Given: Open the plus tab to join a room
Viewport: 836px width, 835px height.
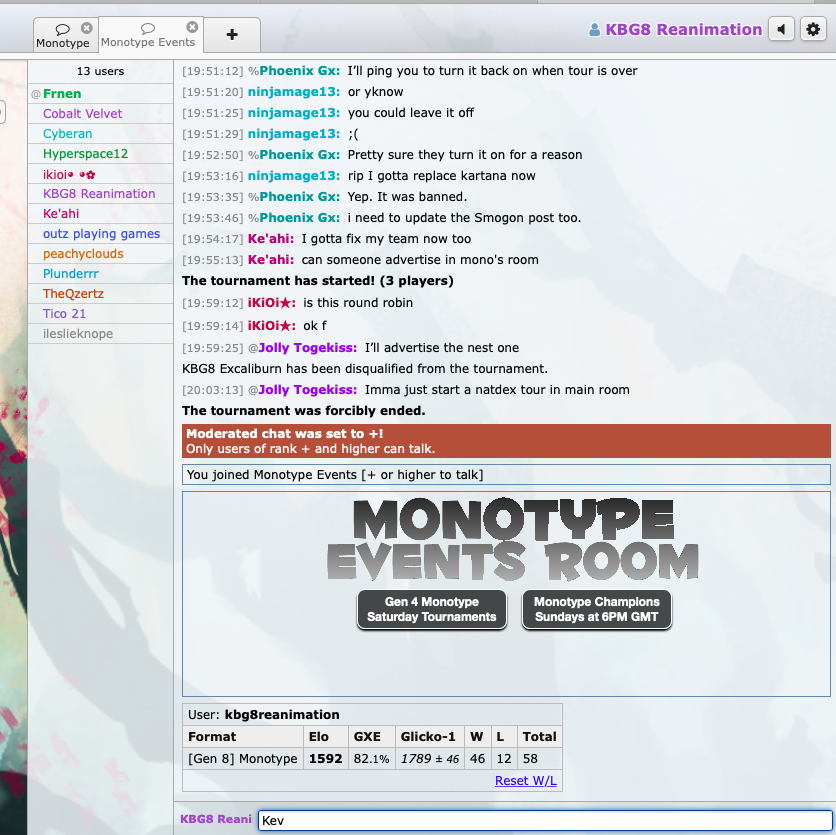Looking at the screenshot, I should tap(232, 35).
